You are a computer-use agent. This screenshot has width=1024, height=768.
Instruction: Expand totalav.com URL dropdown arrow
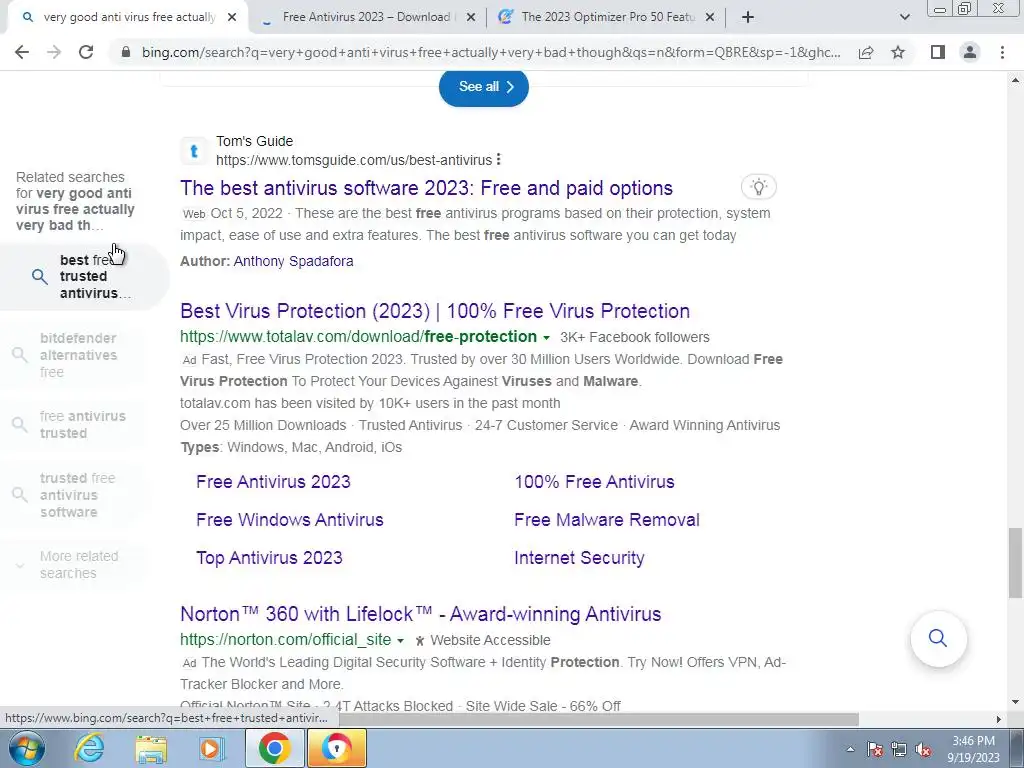546,338
